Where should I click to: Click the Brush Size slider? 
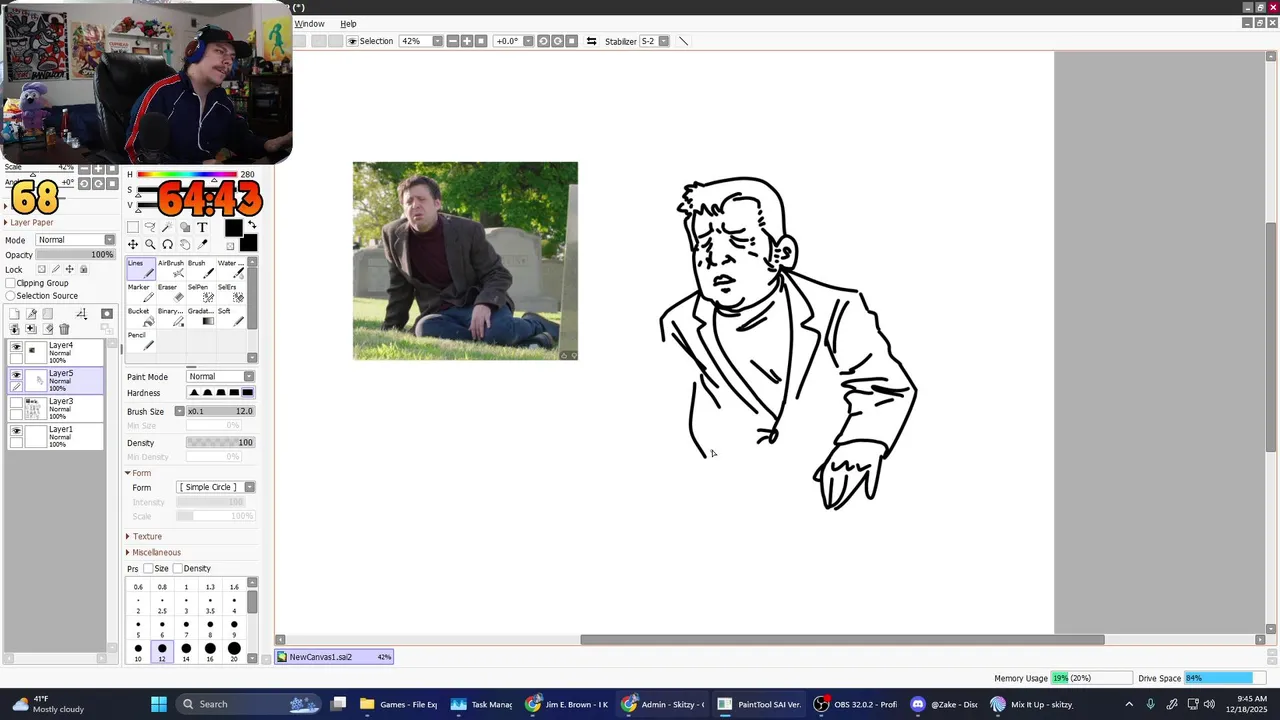coord(220,411)
